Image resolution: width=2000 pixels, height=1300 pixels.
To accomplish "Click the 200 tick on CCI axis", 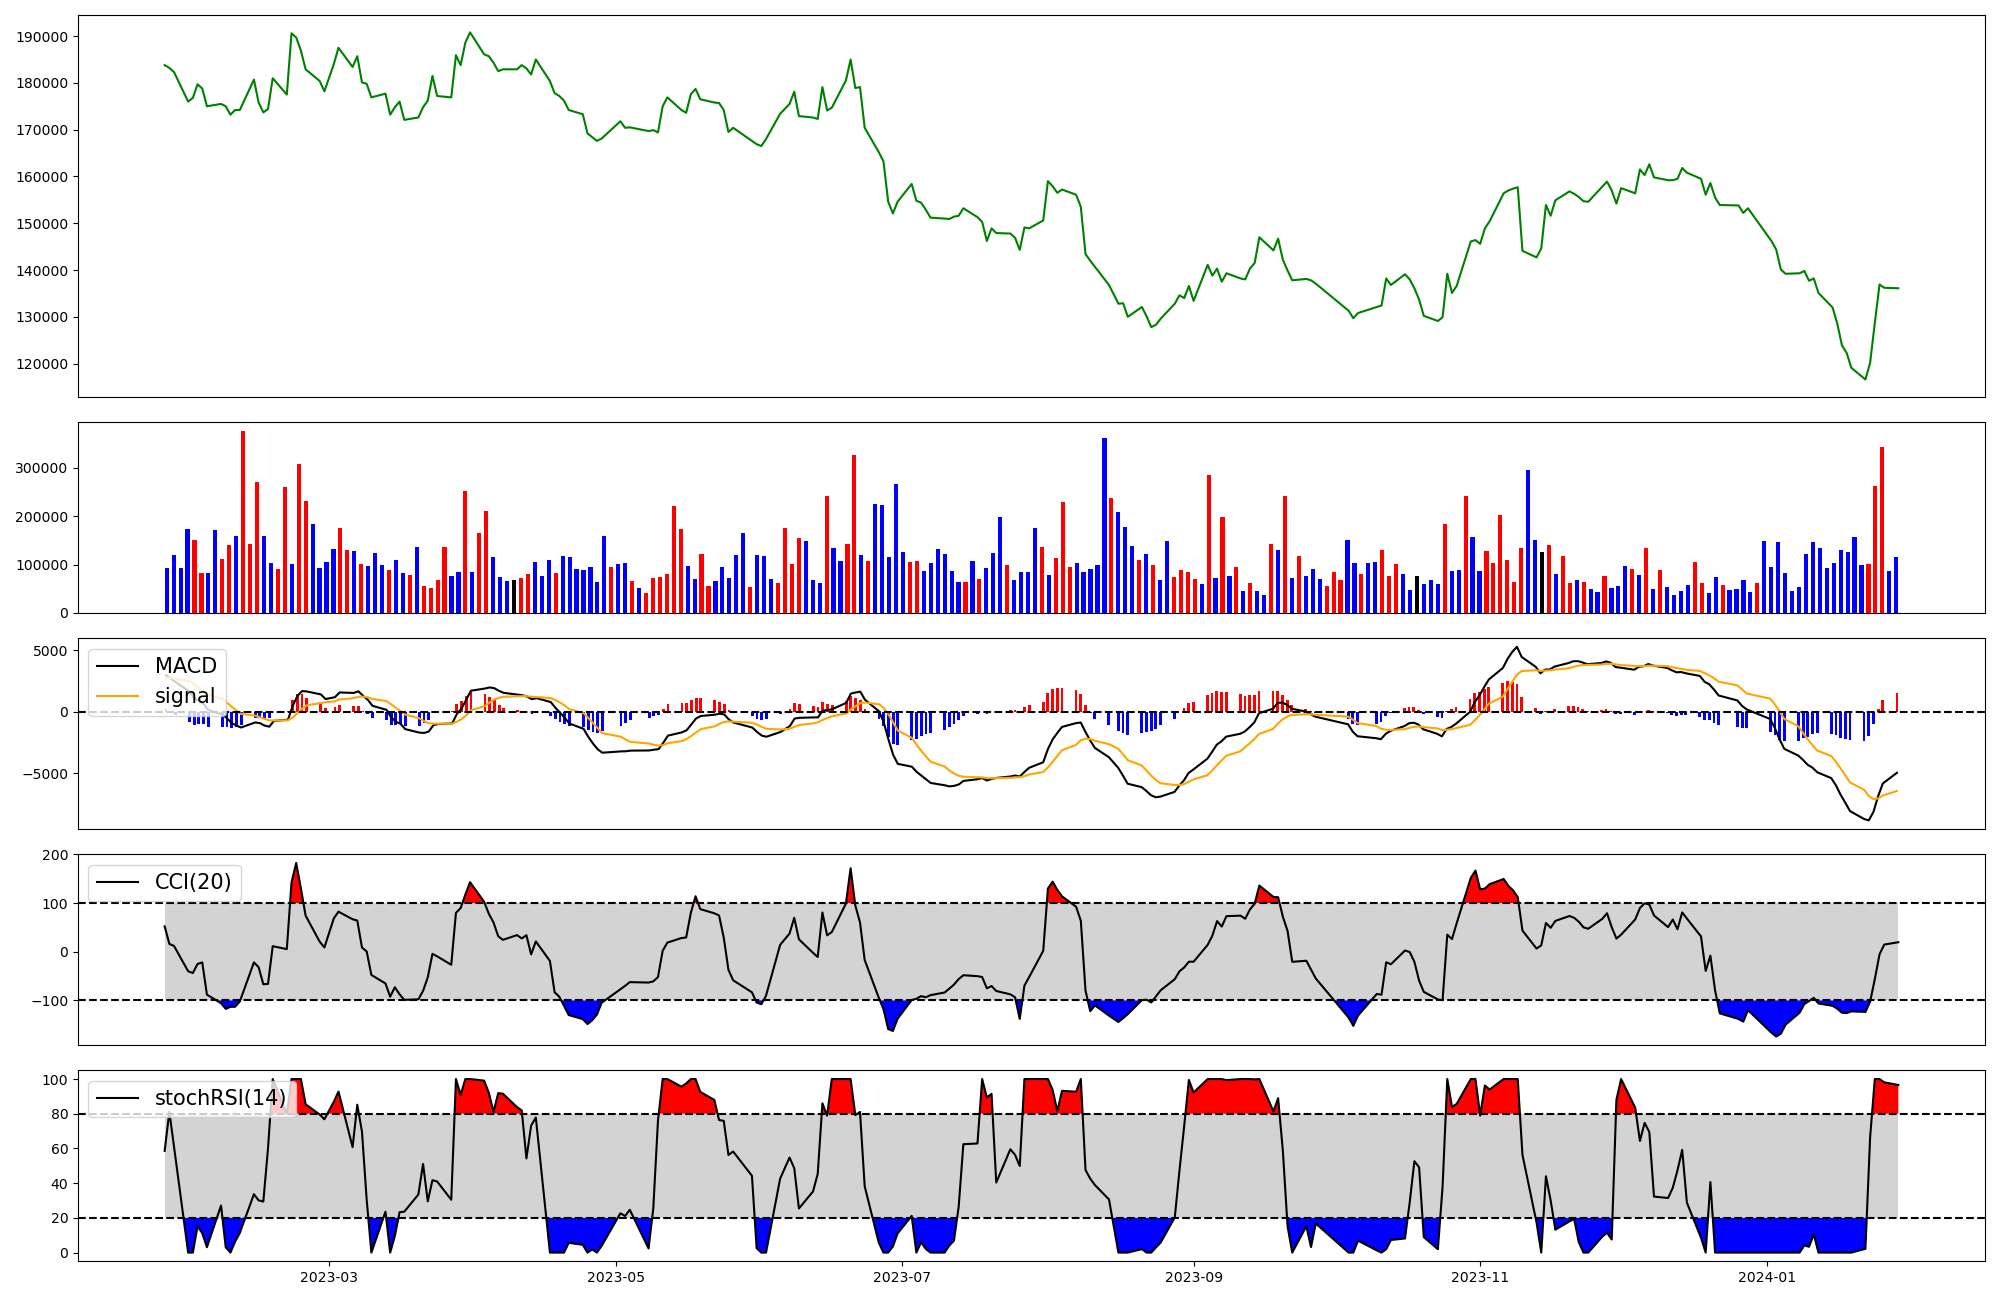I will point(56,855).
